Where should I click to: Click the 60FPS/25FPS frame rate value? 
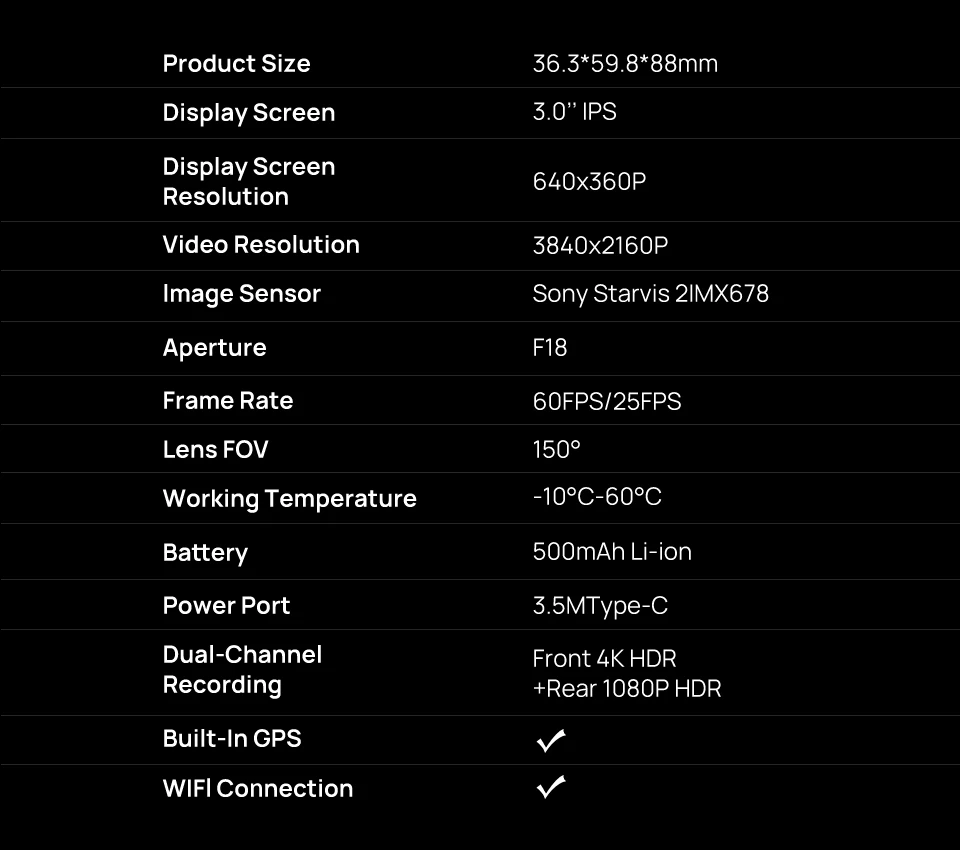point(607,401)
